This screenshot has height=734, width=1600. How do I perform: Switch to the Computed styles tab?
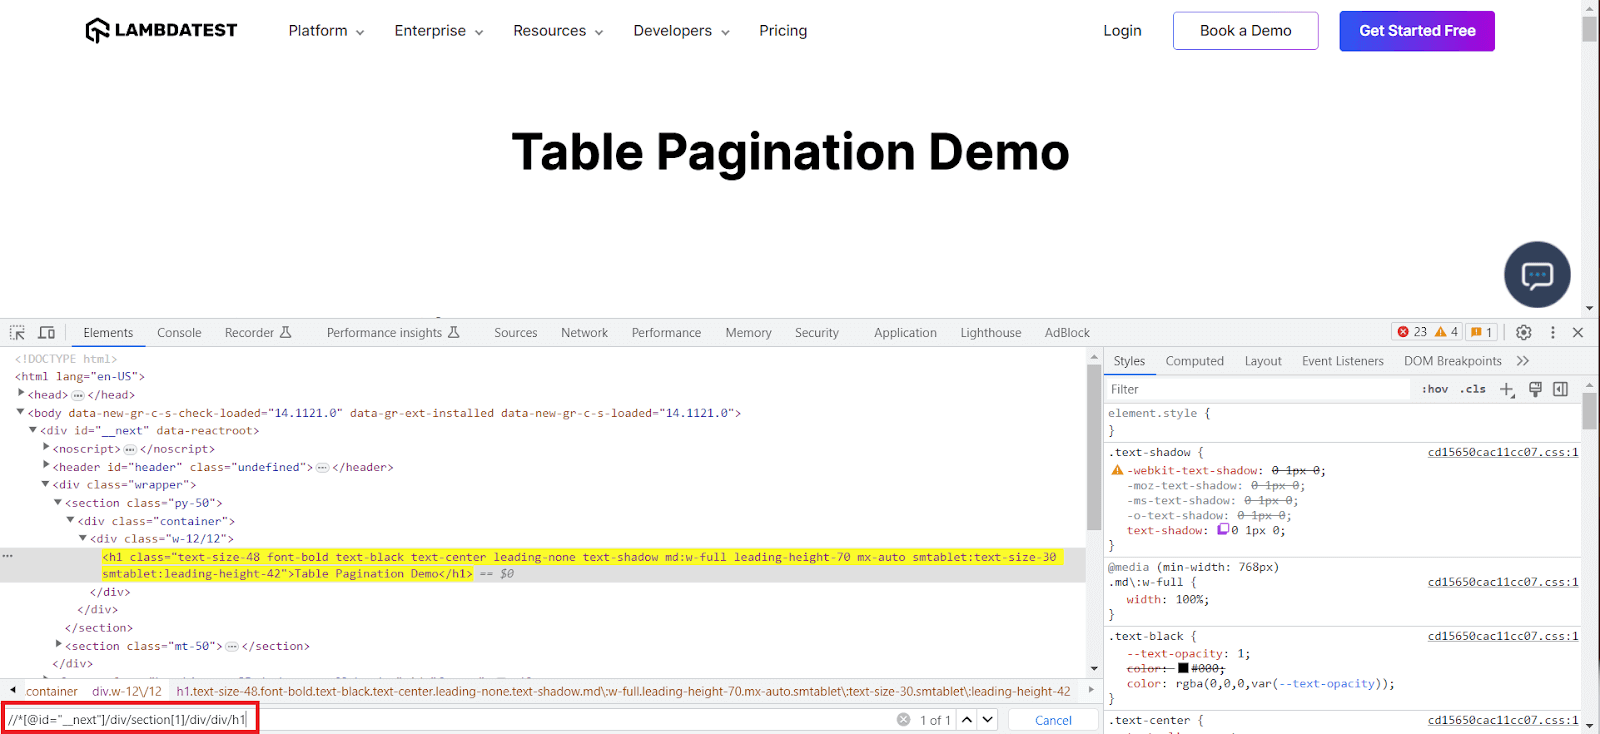pos(1194,361)
